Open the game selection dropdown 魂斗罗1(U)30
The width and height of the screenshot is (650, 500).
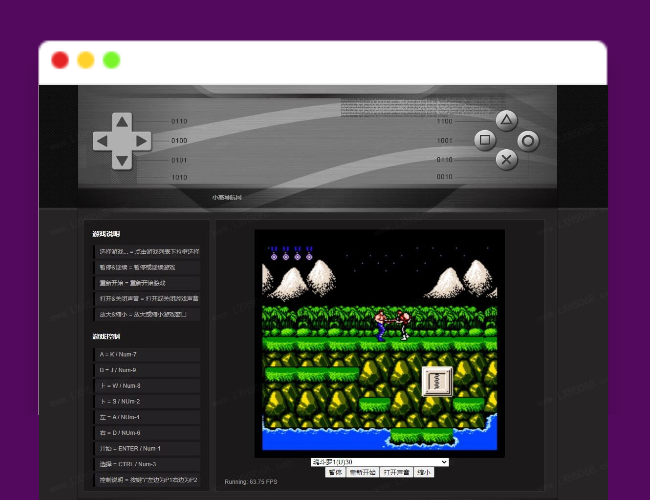click(379, 462)
